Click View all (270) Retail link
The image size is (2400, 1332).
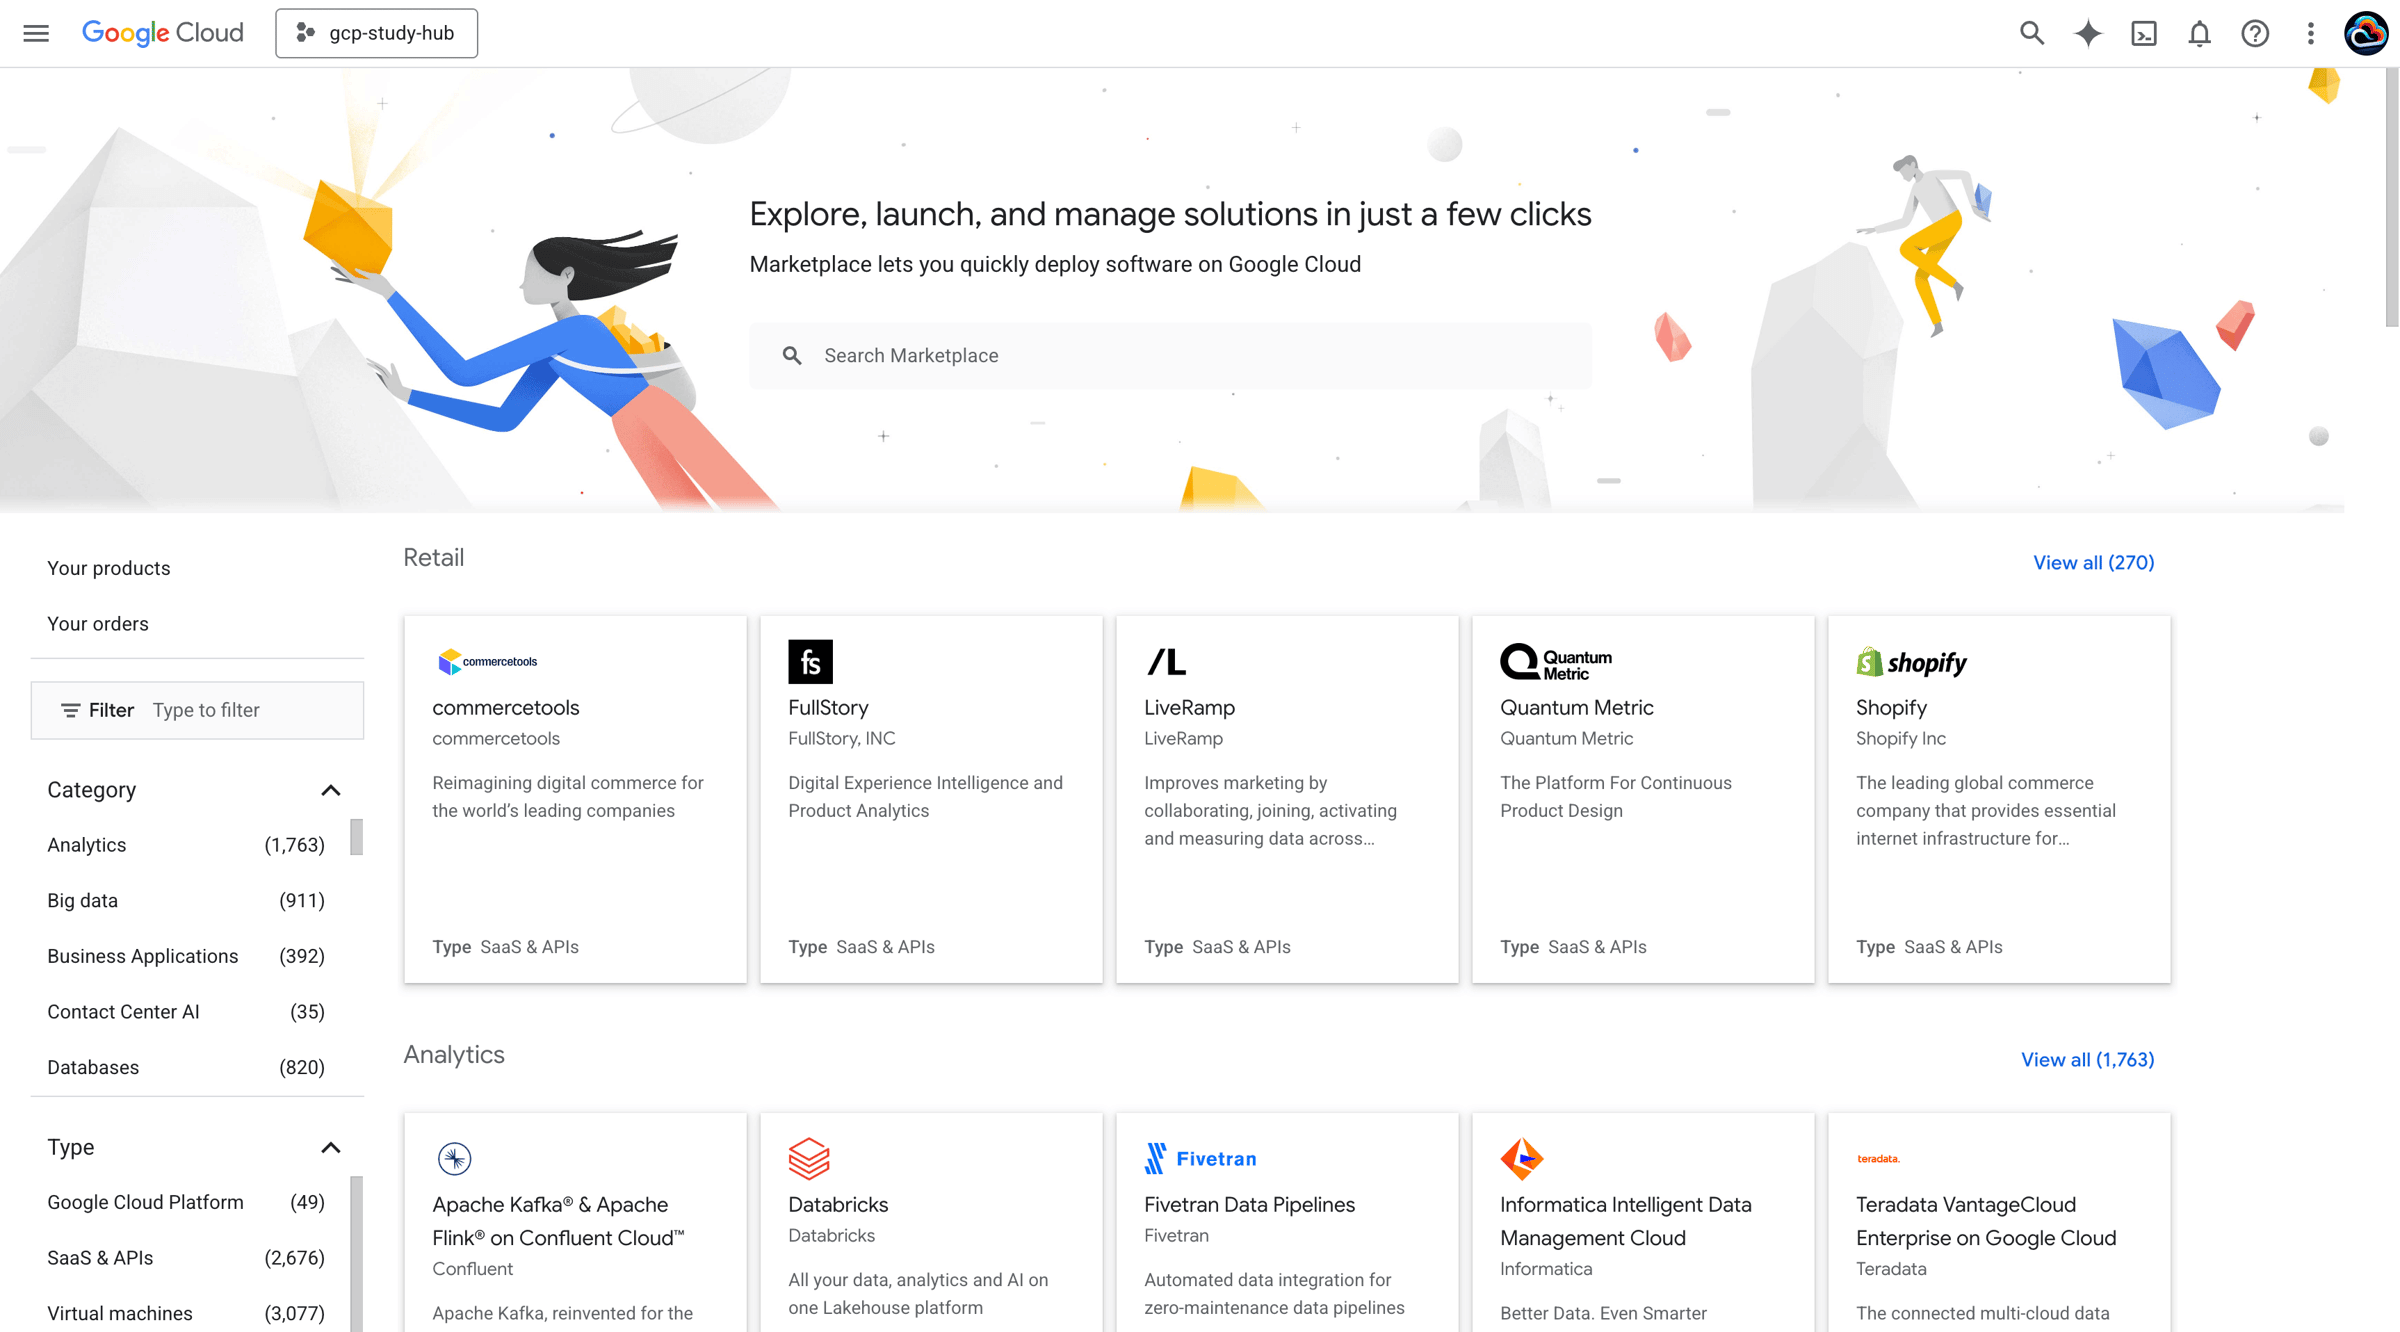point(2093,563)
